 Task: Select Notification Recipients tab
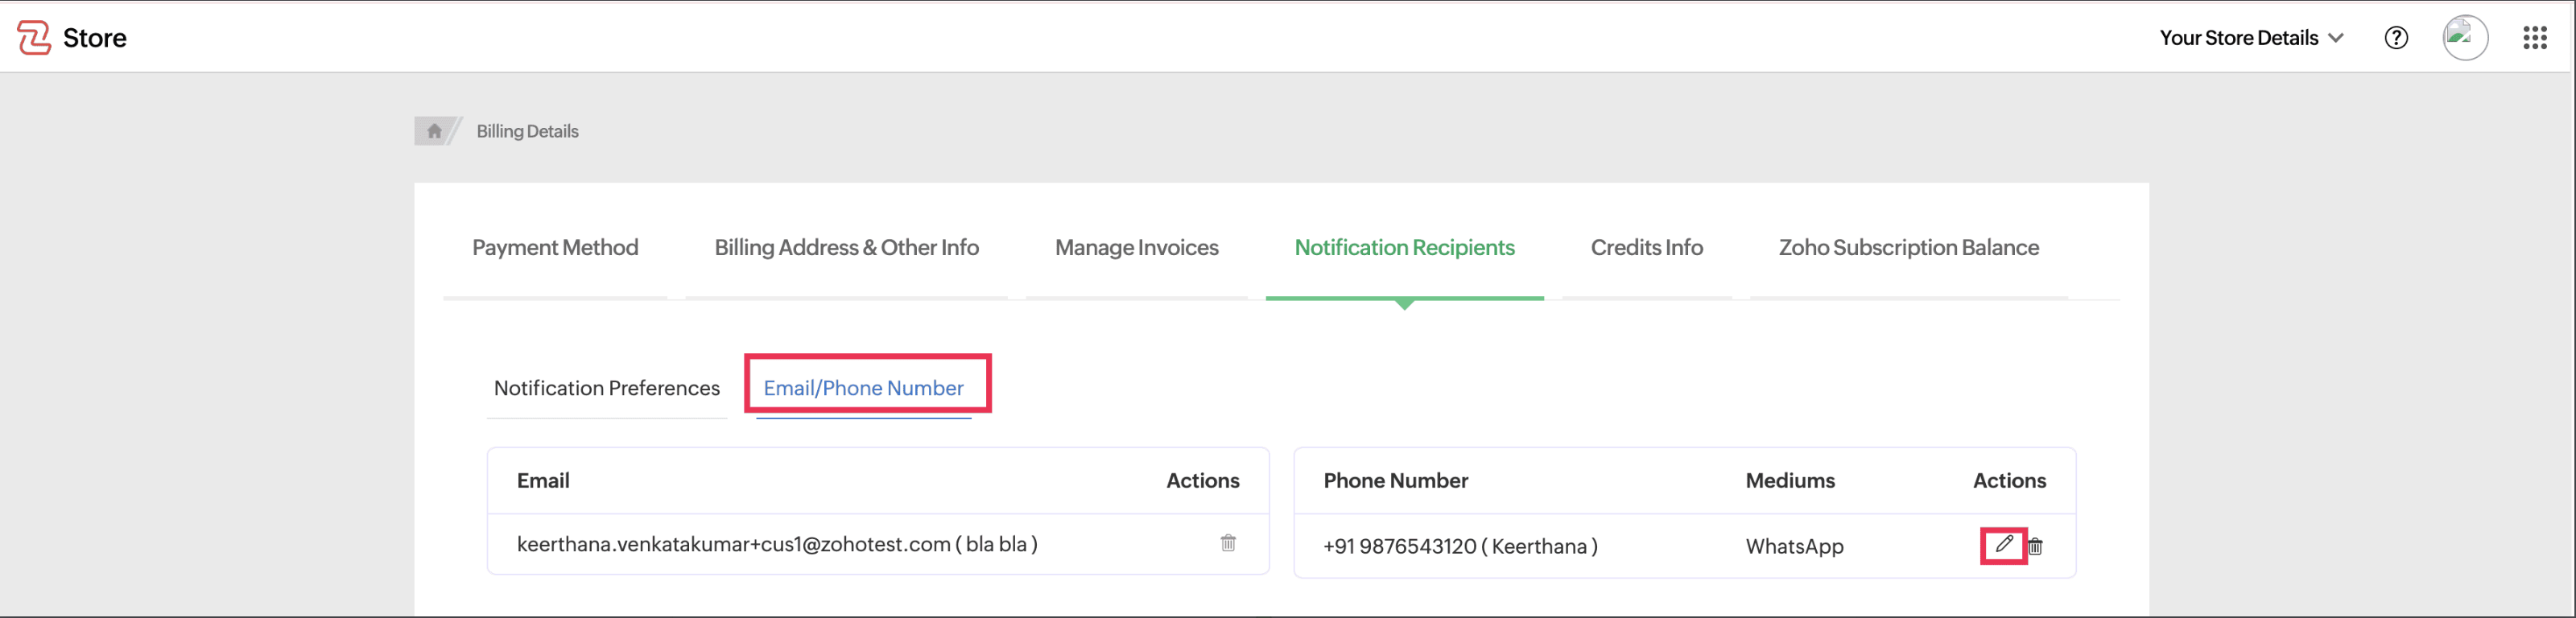tap(1404, 248)
